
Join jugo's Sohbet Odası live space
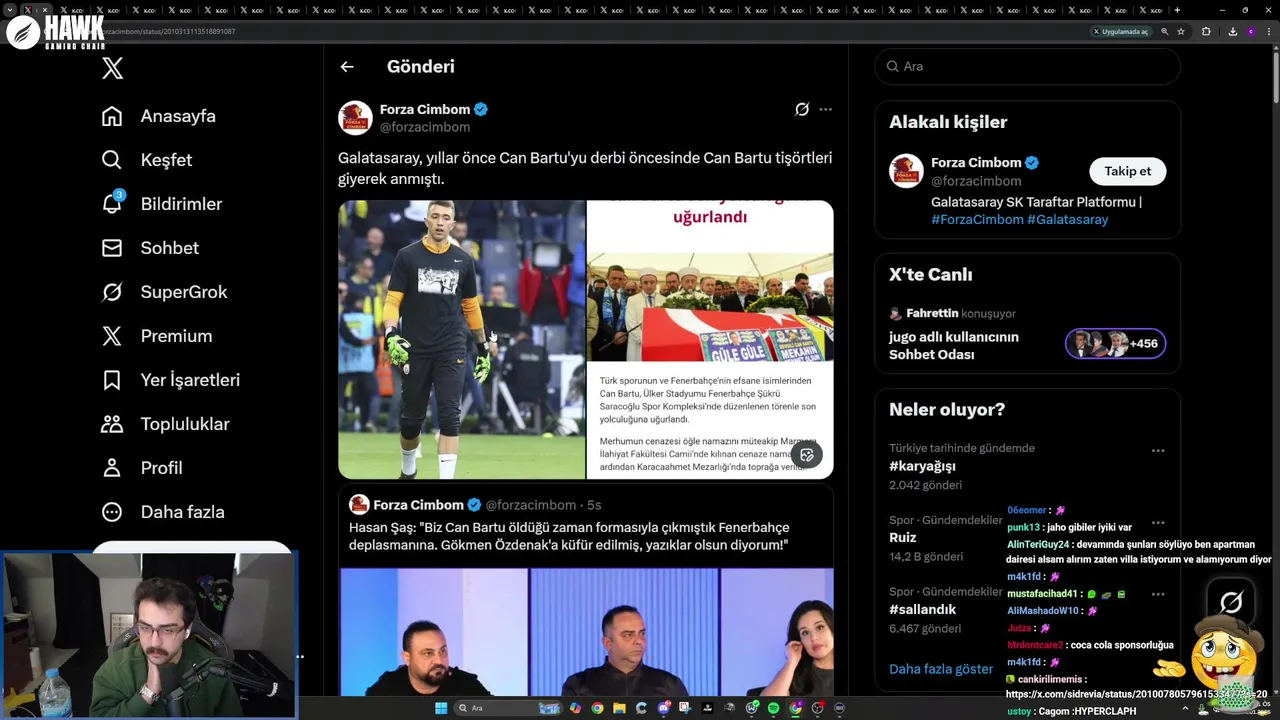(954, 346)
